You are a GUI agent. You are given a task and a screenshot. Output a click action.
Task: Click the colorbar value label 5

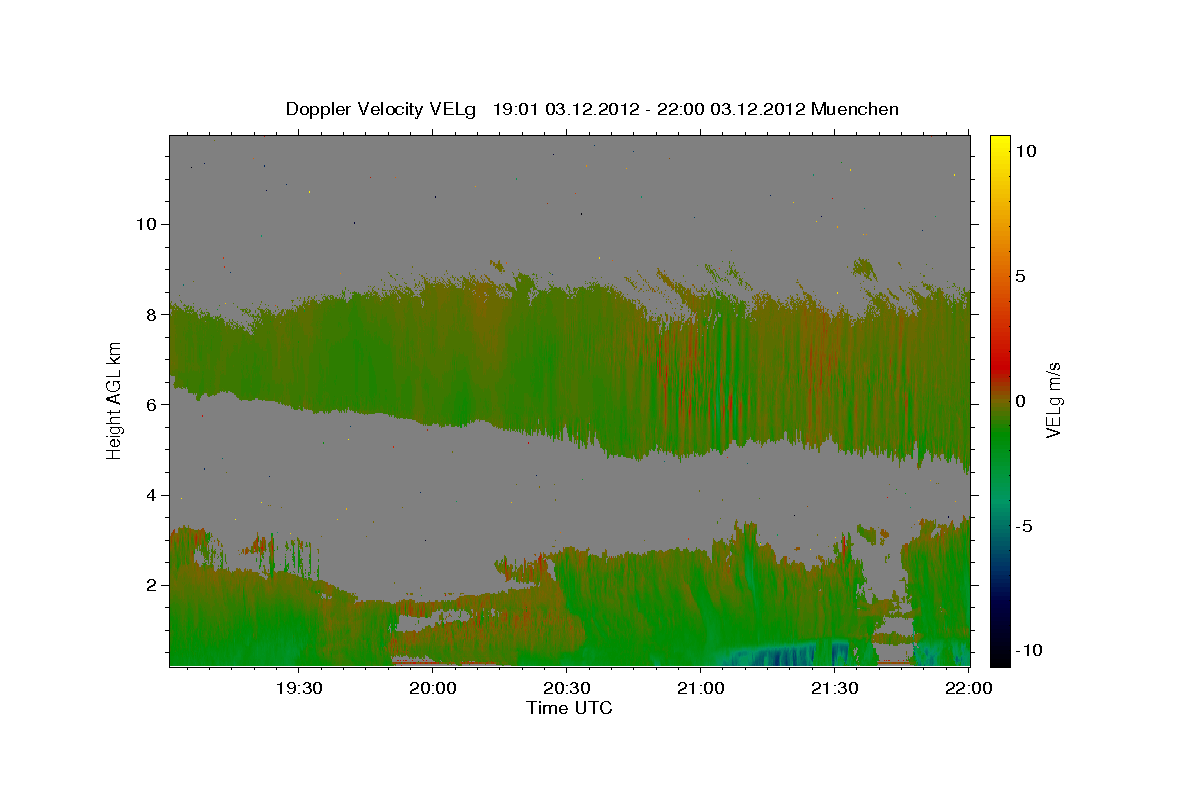click(1019, 276)
